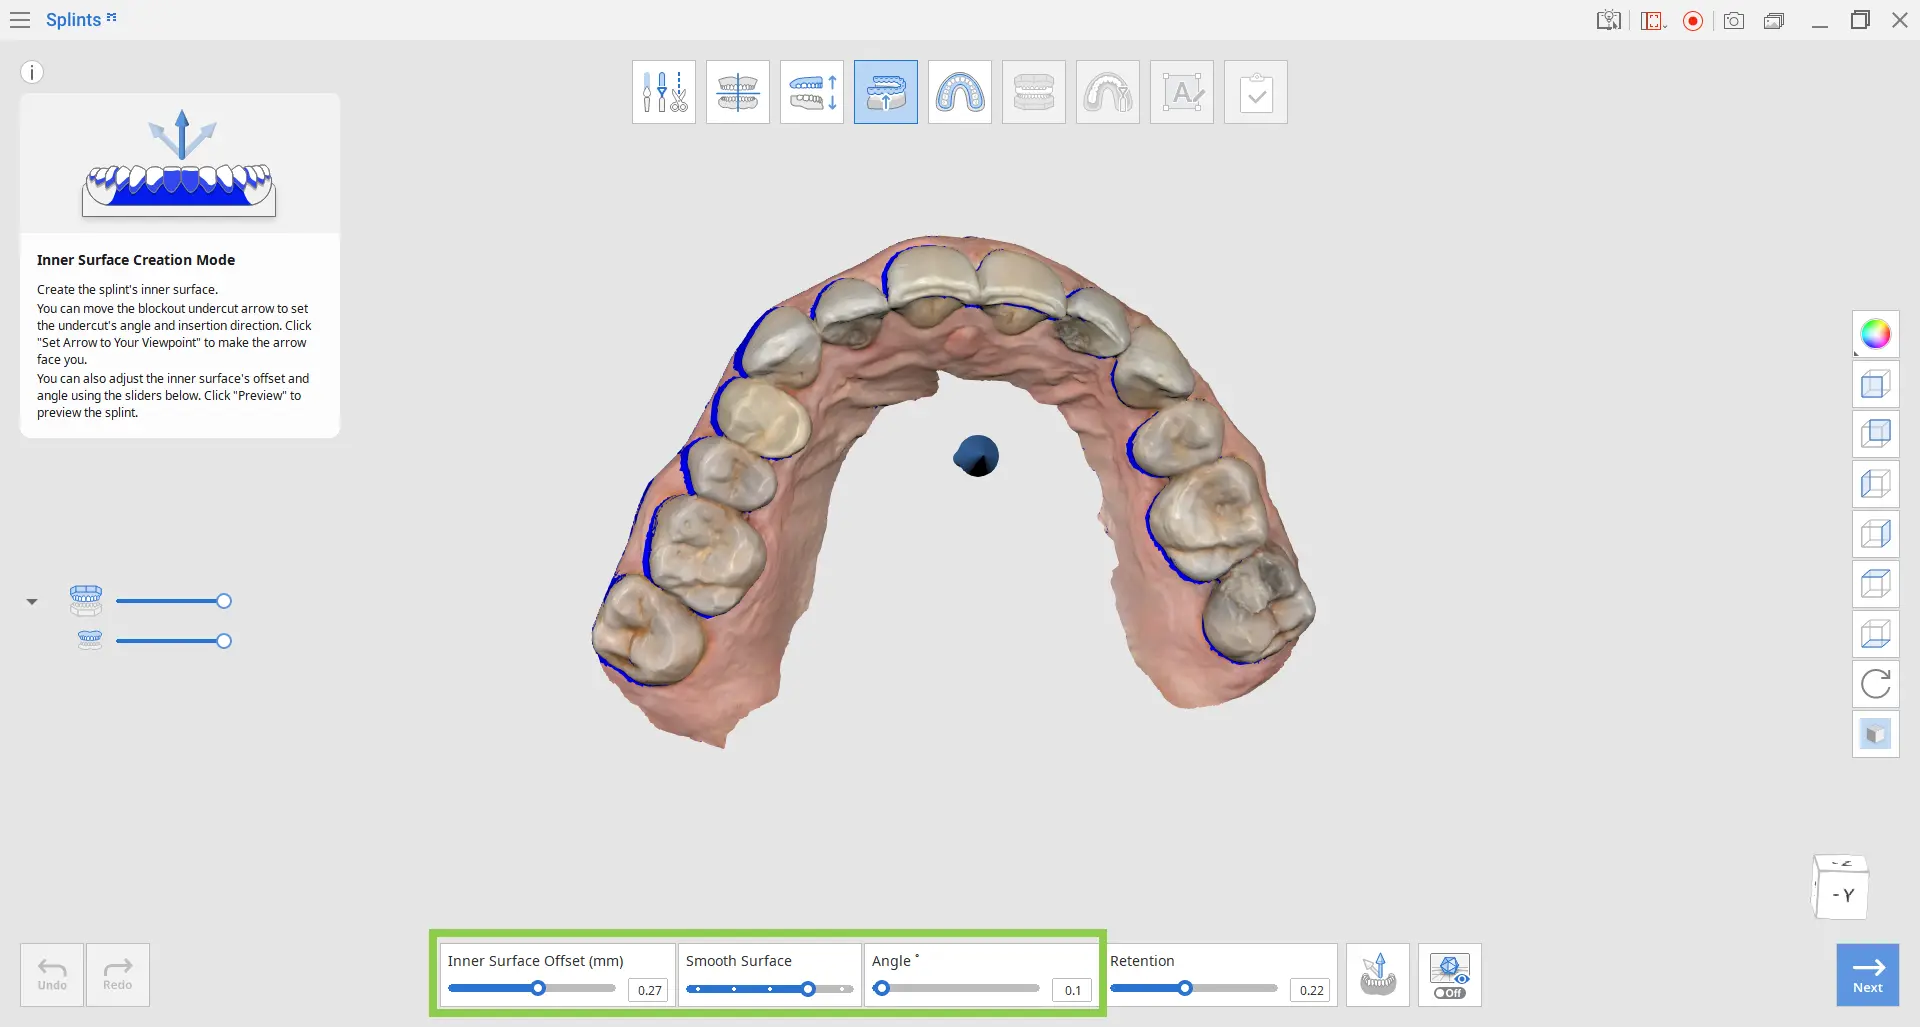Click the reset view rotation icon
The width and height of the screenshot is (1920, 1027).
pyautogui.click(x=1876, y=684)
